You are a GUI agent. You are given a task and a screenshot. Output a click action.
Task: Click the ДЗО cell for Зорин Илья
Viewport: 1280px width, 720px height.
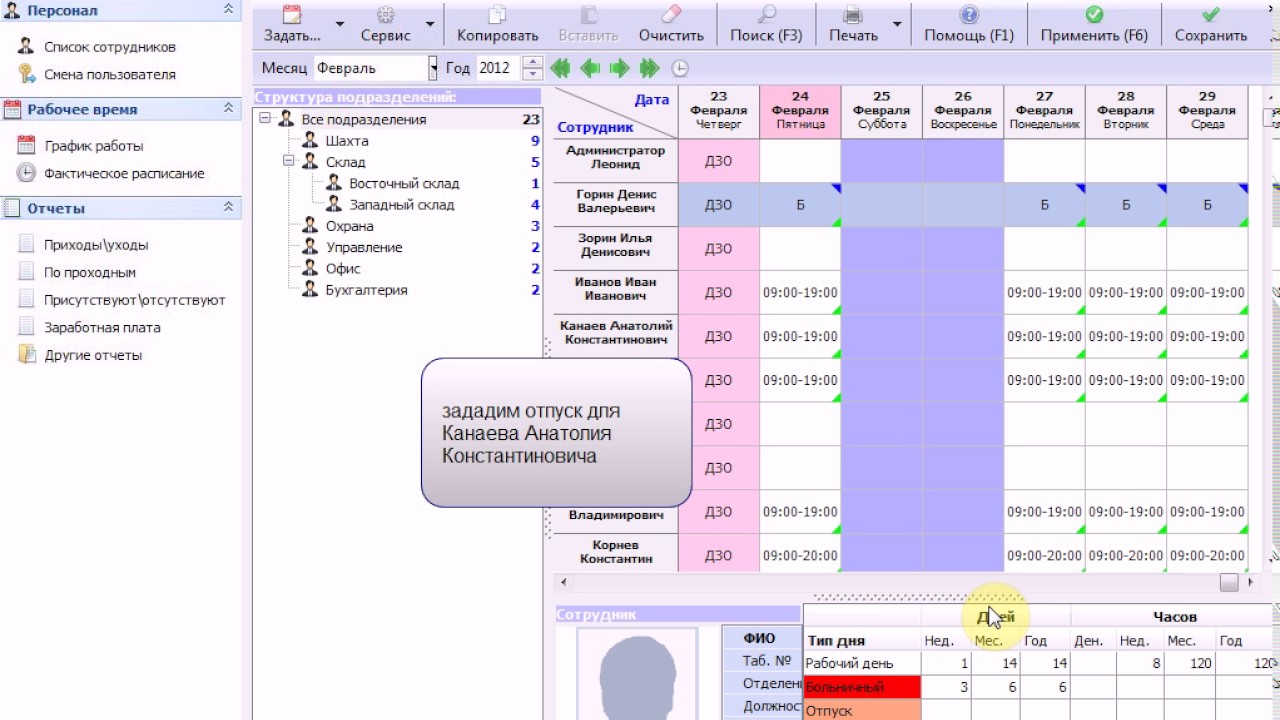pos(719,249)
